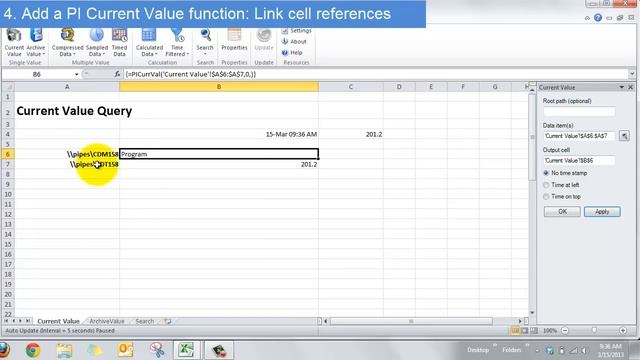The height and width of the screenshot is (360, 640).
Task: Click Apply in the Current Value pane
Action: tap(602, 211)
